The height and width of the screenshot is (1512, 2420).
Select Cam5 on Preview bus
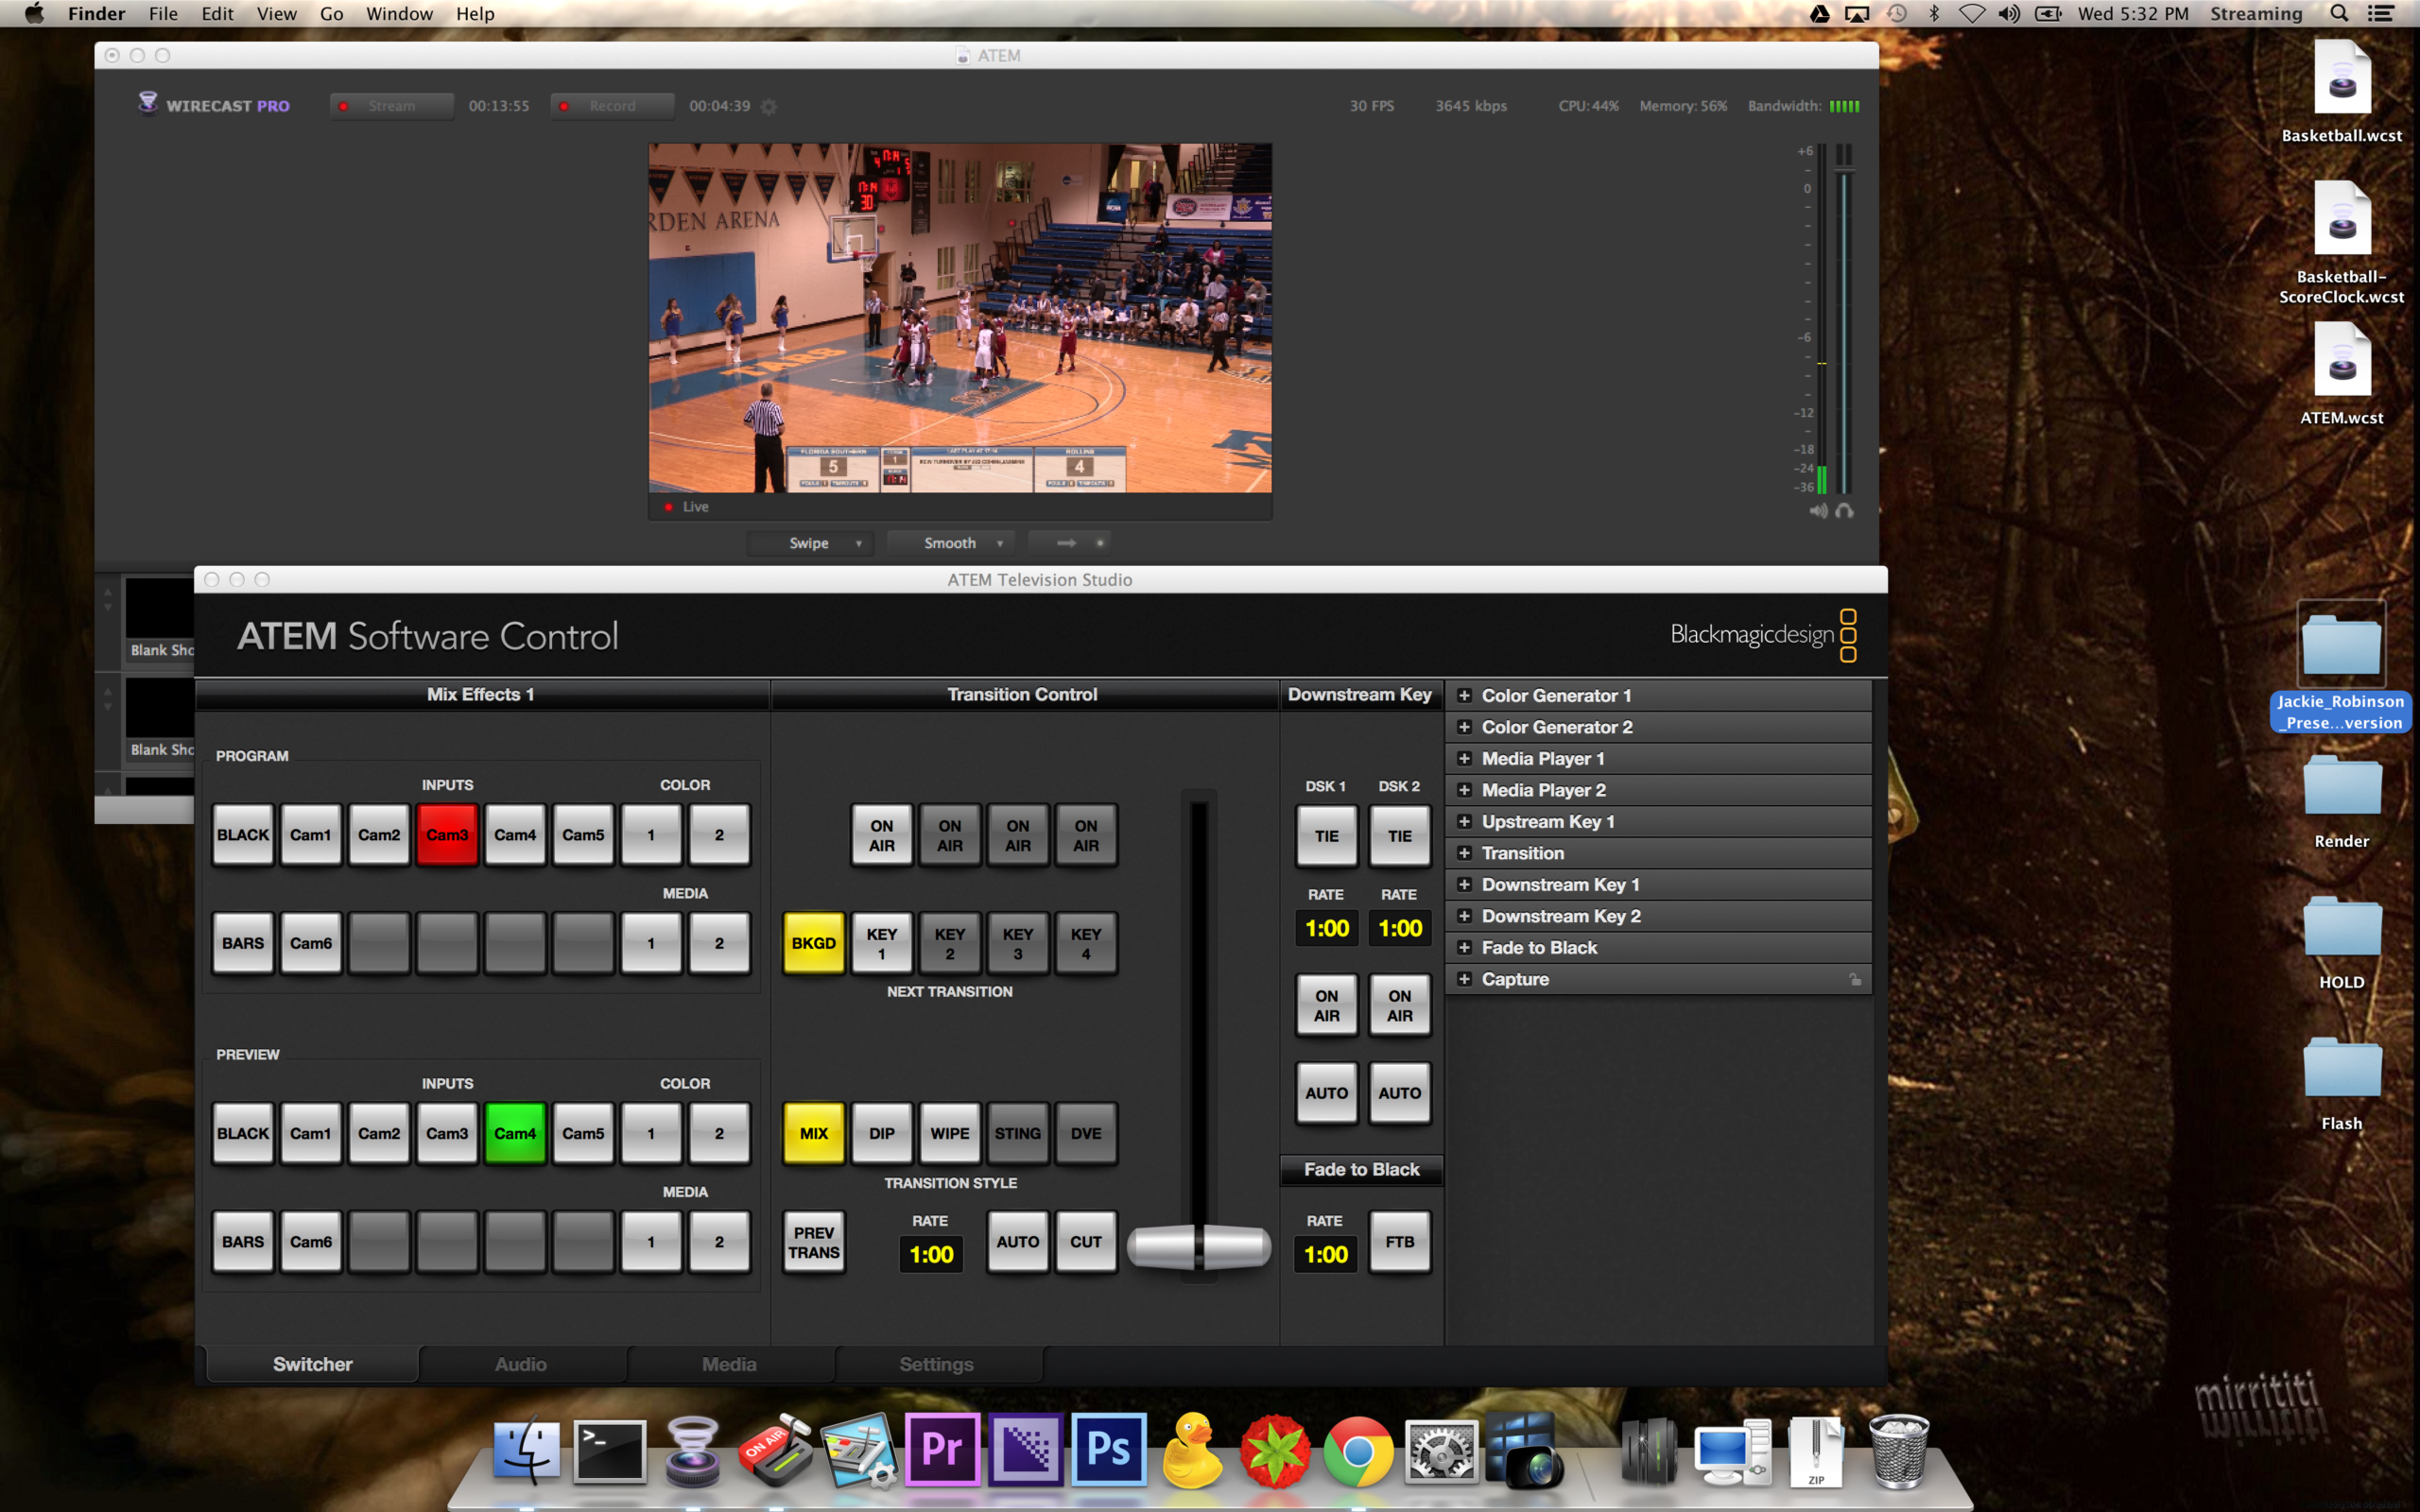coord(583,1134)
